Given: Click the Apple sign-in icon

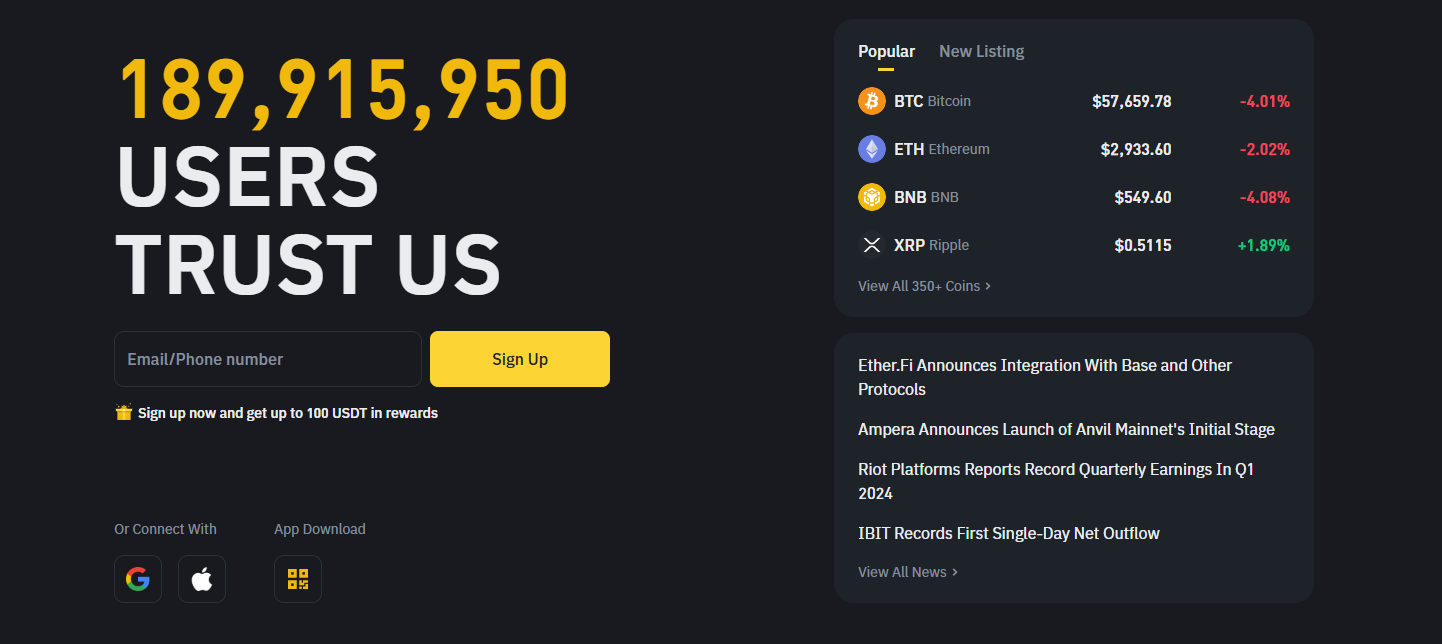Looking at the screenshot, I should (x=202, y=579).
